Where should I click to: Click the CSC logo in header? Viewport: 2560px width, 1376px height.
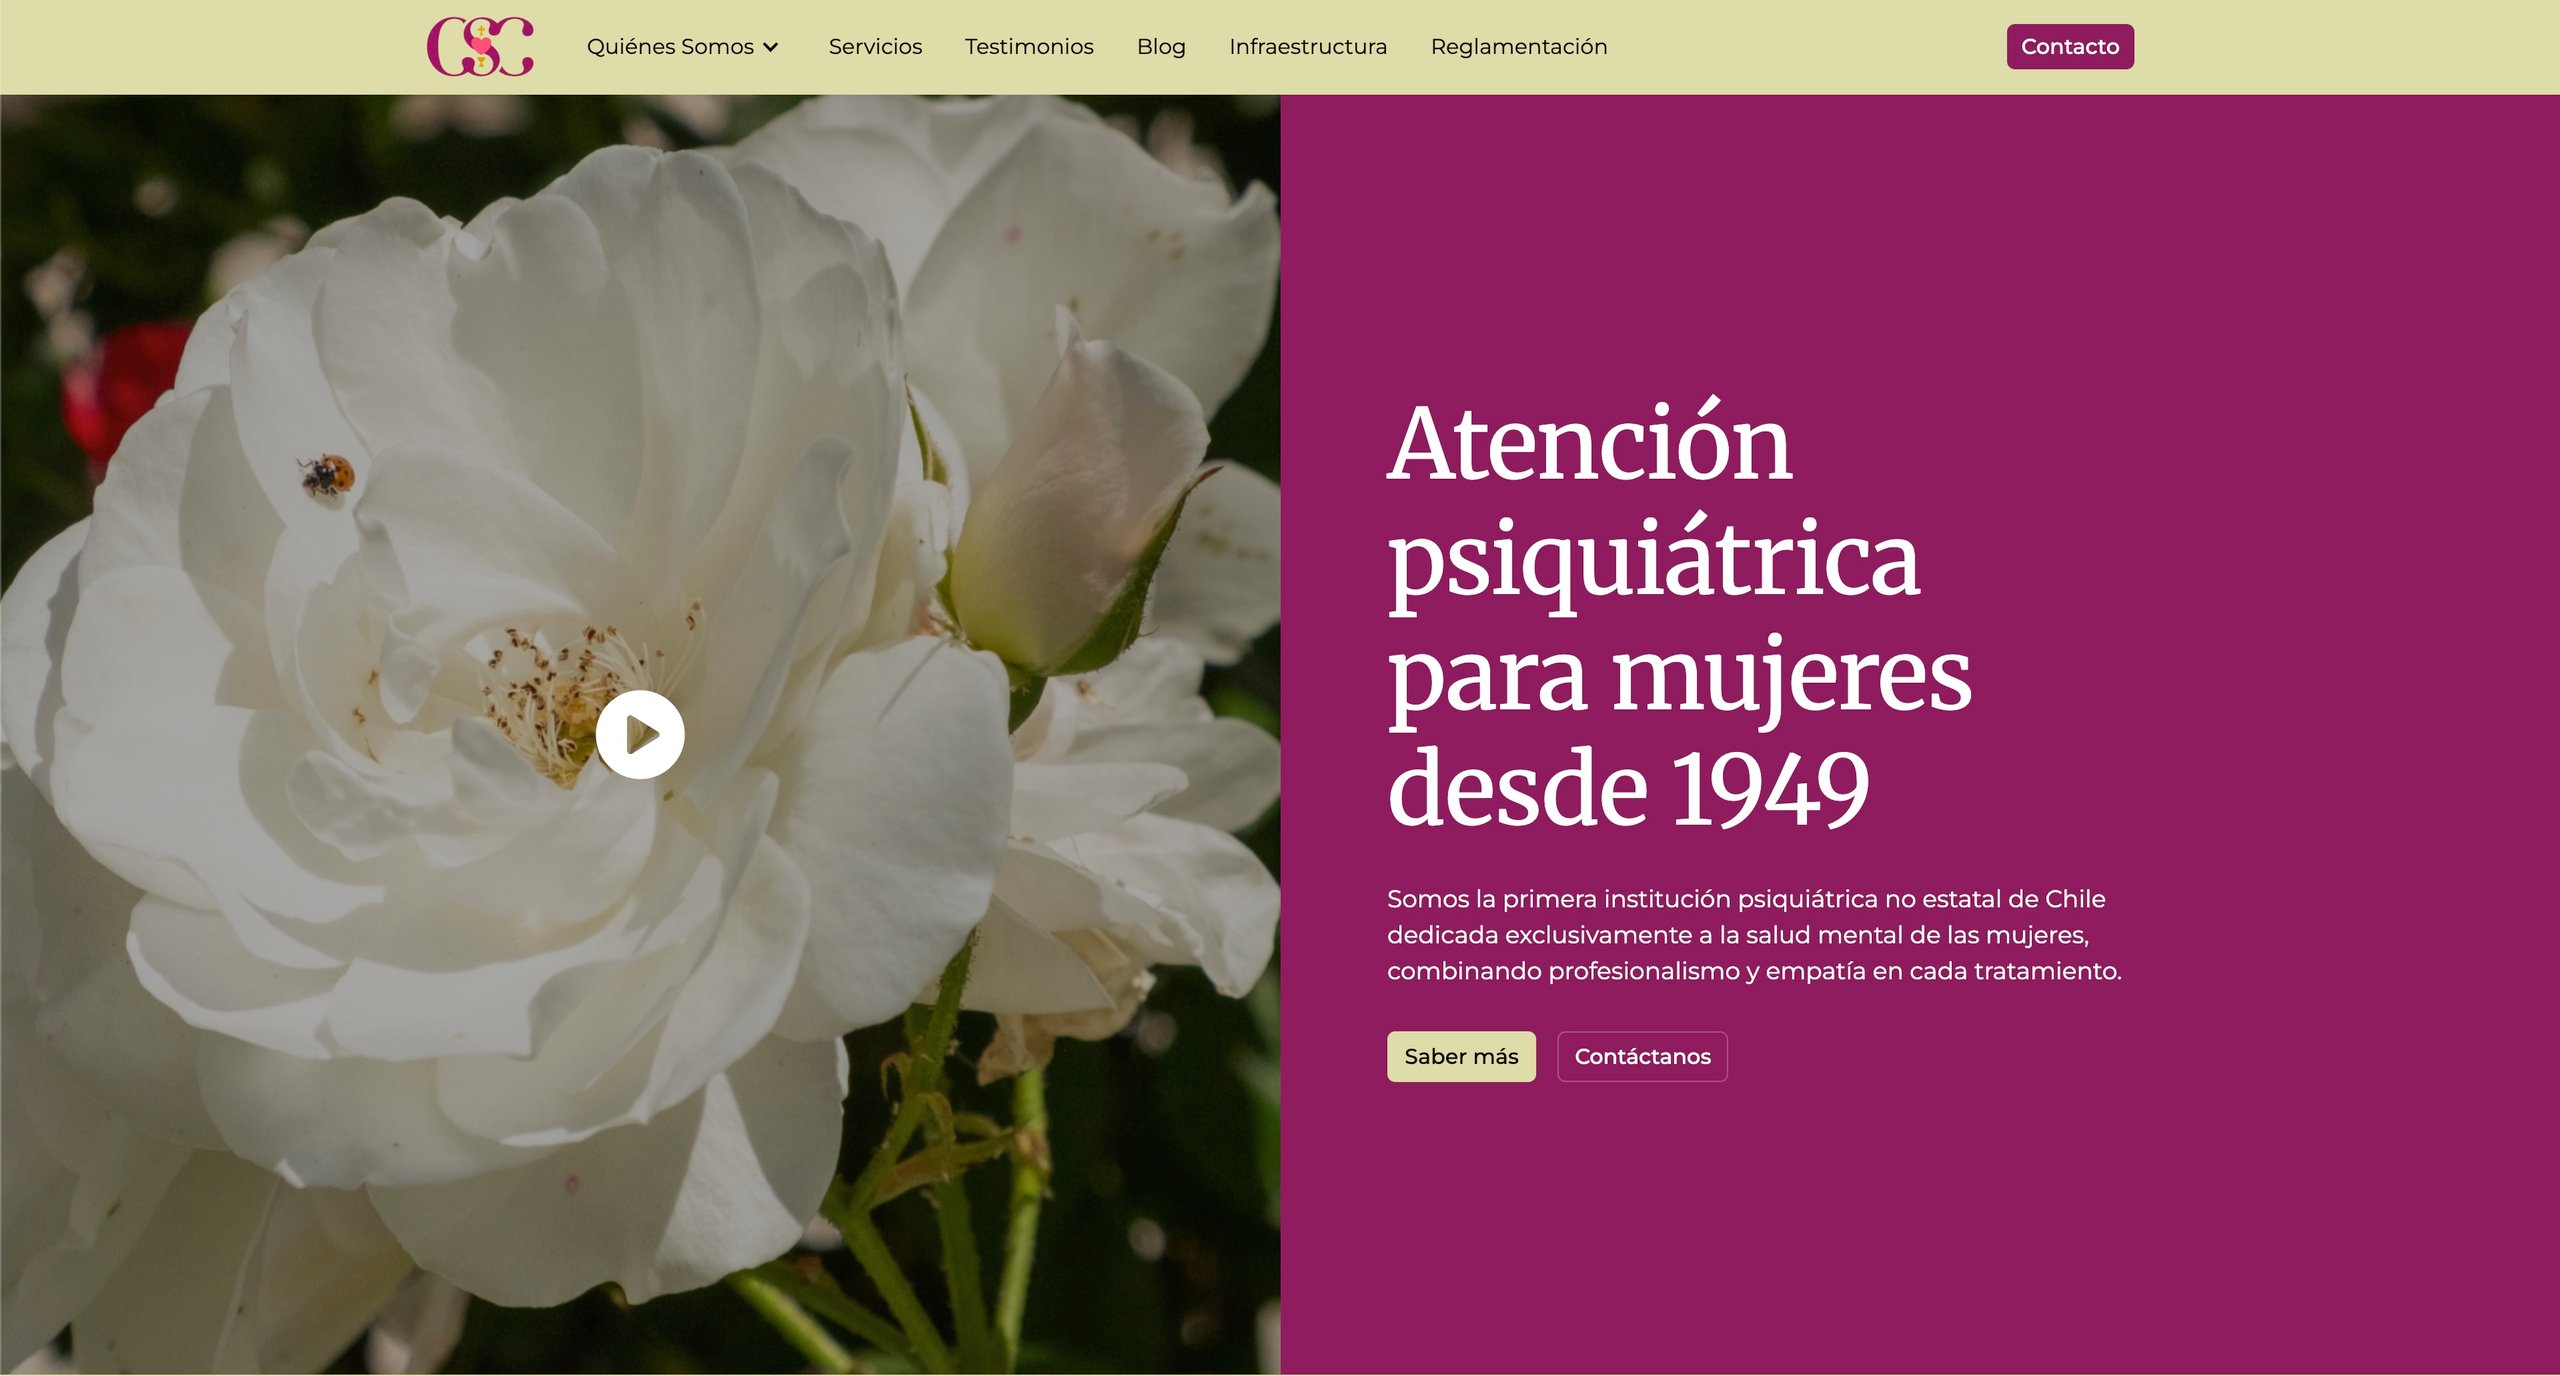click(x=480, y=46)
